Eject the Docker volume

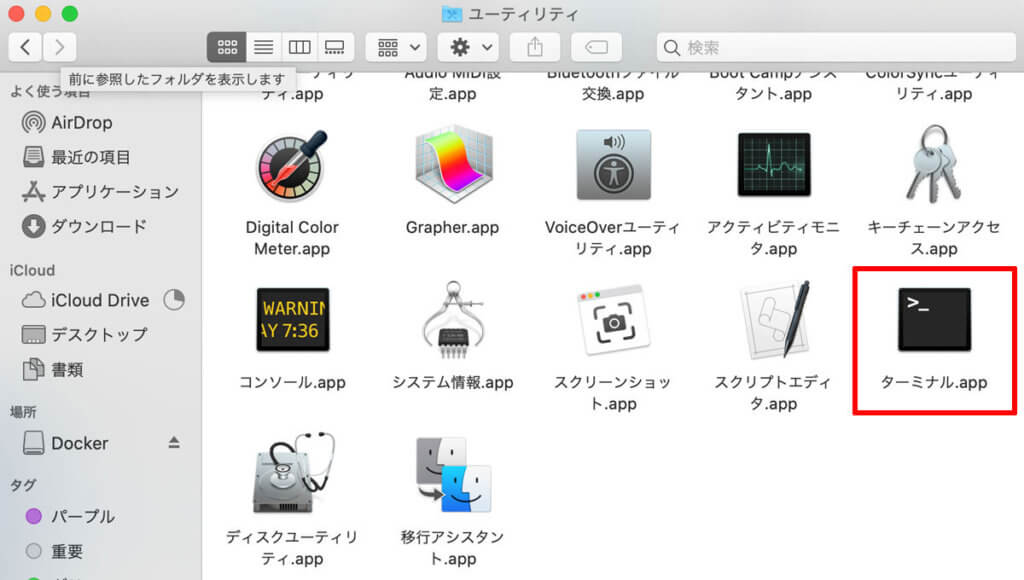click(174, 443)
